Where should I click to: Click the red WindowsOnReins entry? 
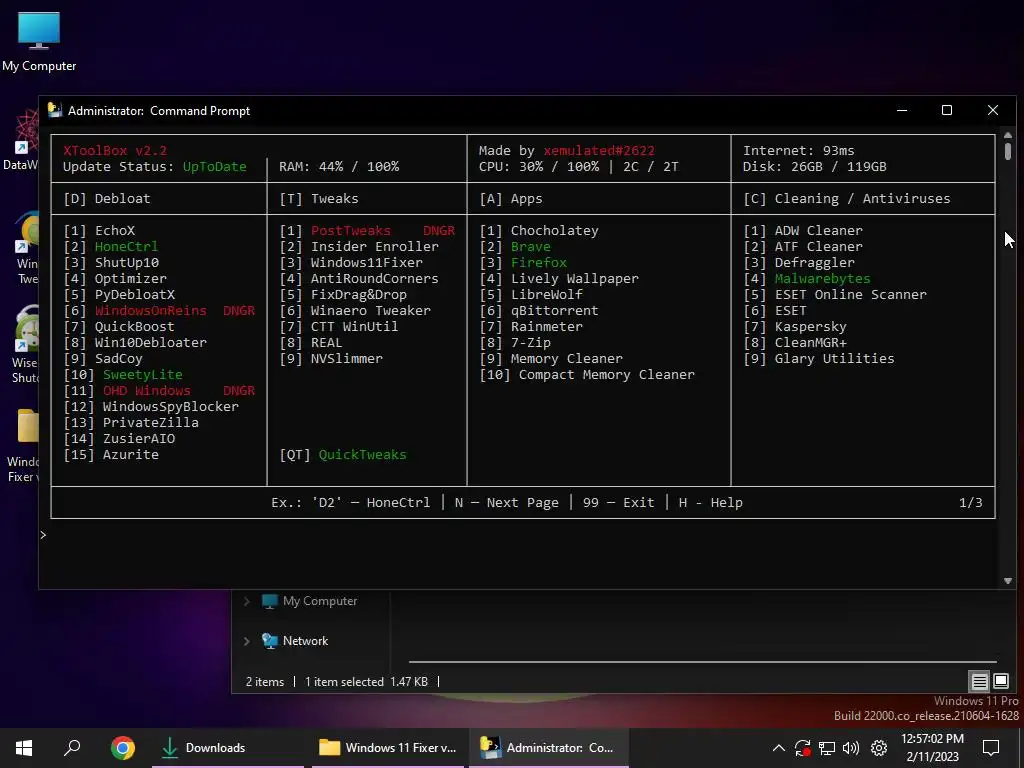(151, 311)
